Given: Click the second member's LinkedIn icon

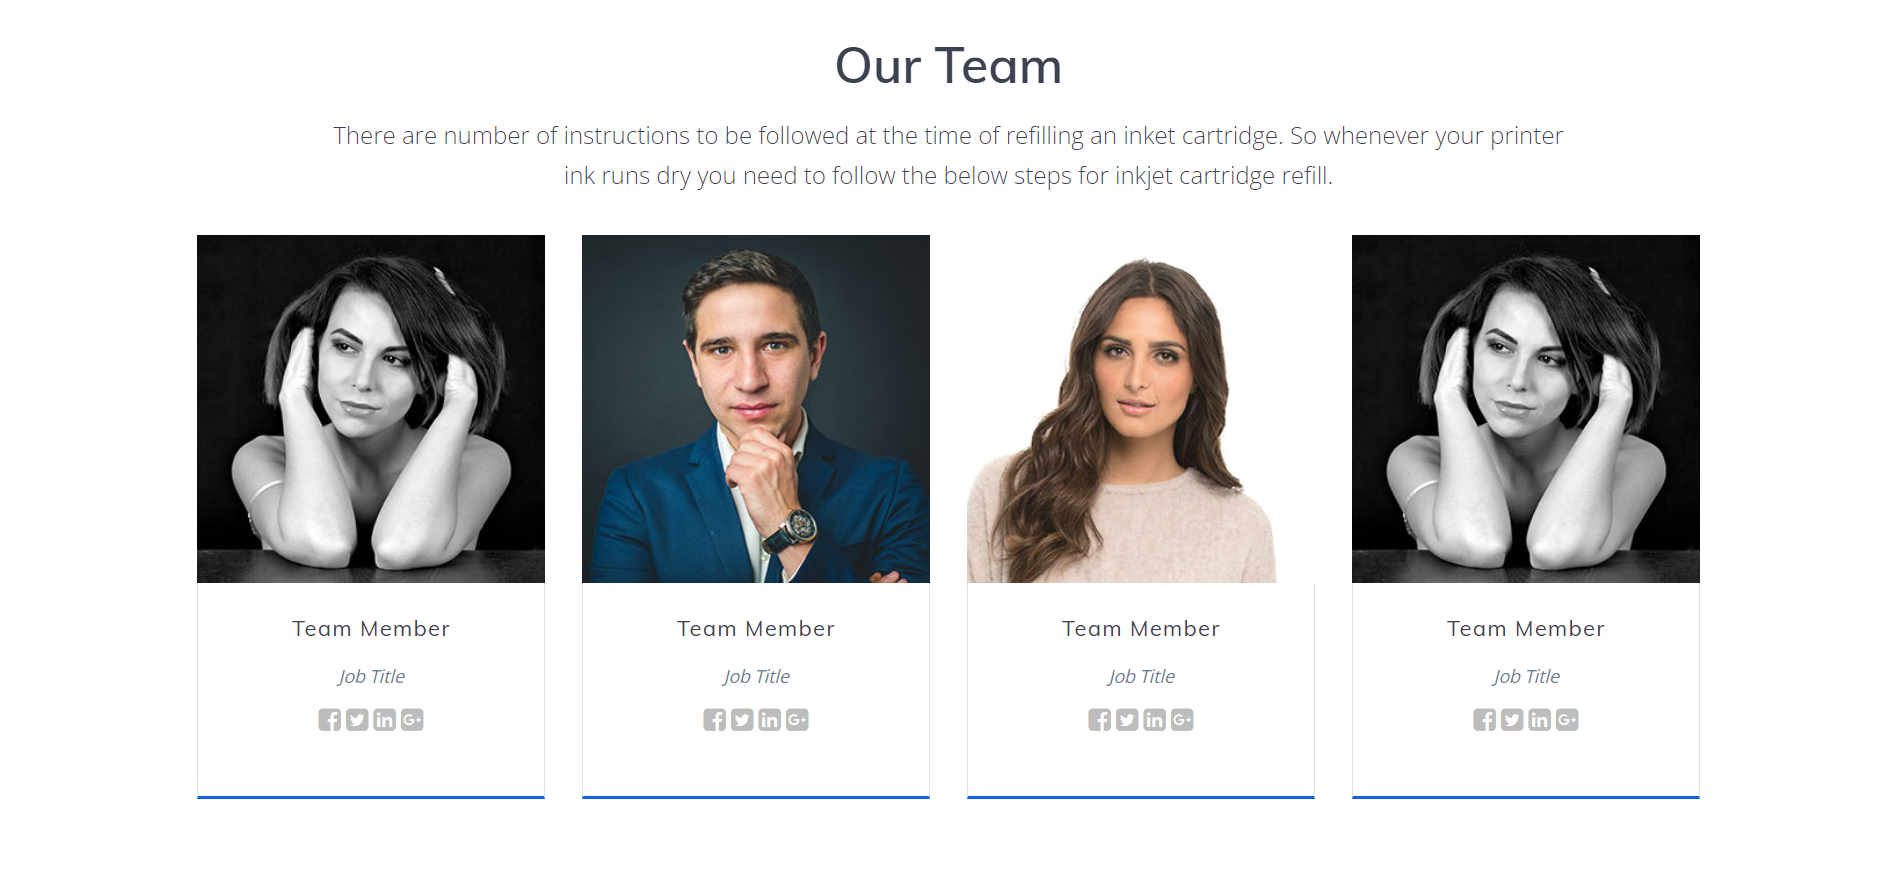Looking at the screenshot, I should coord(770,720).
